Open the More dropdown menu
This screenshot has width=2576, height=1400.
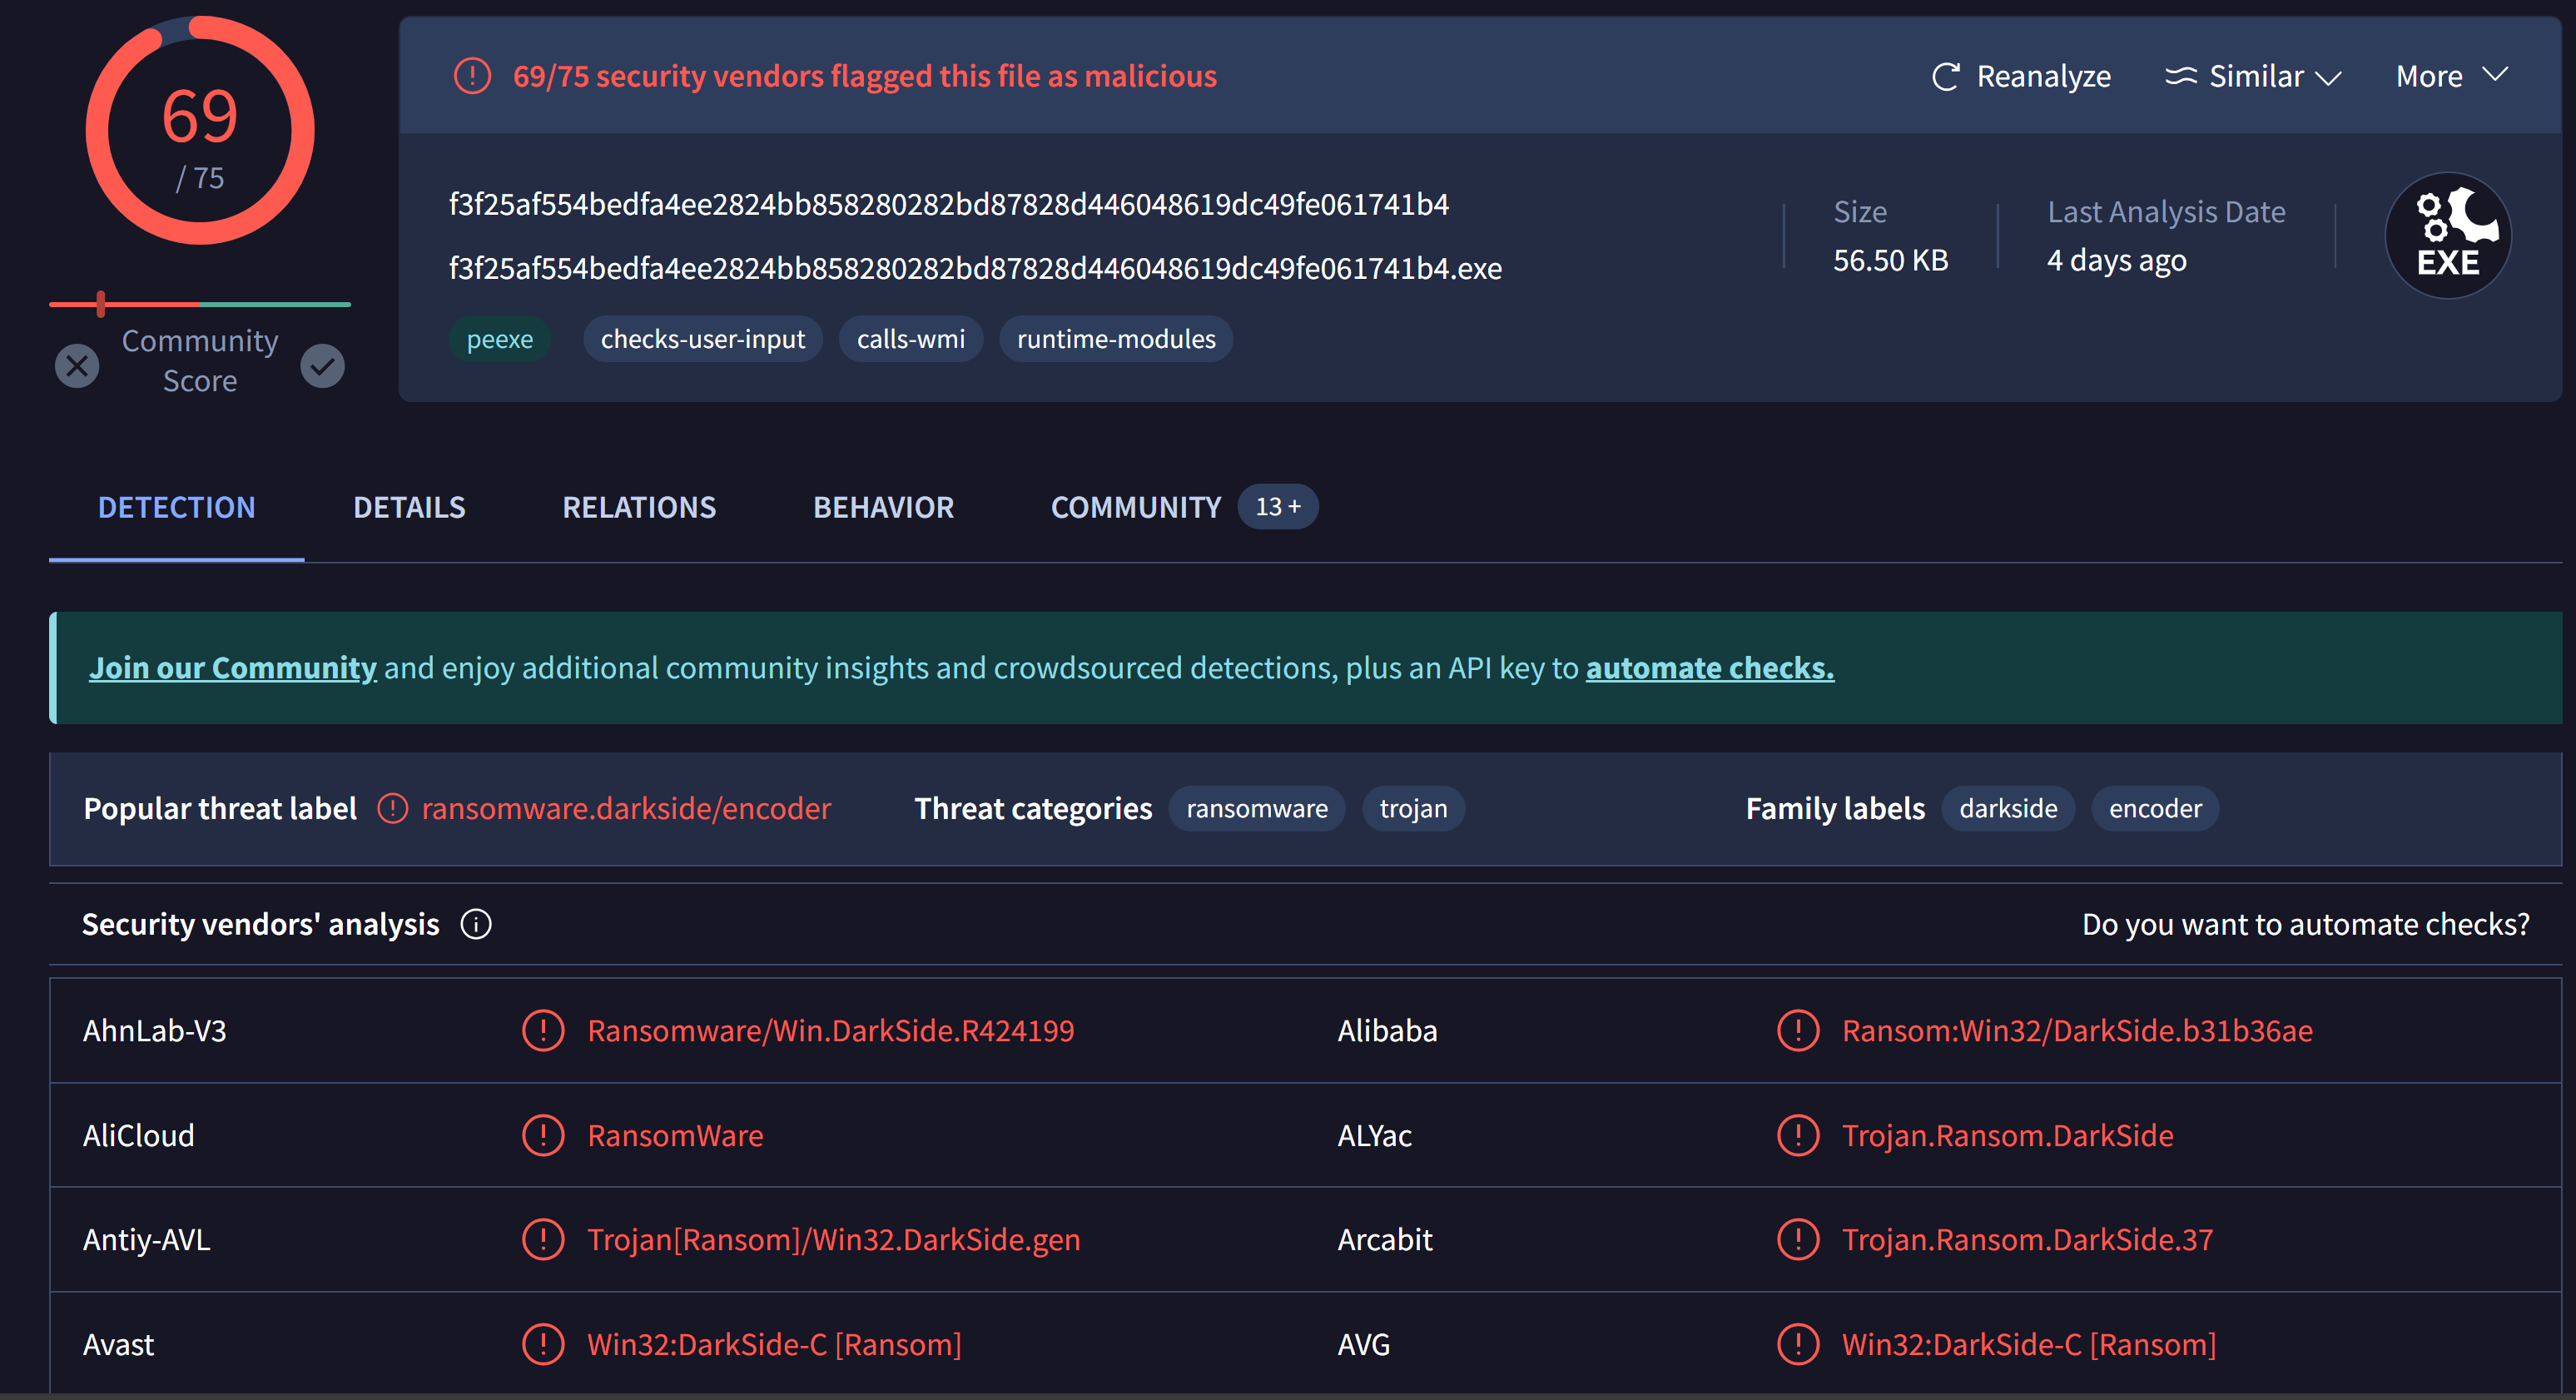tap(2451, 77)
